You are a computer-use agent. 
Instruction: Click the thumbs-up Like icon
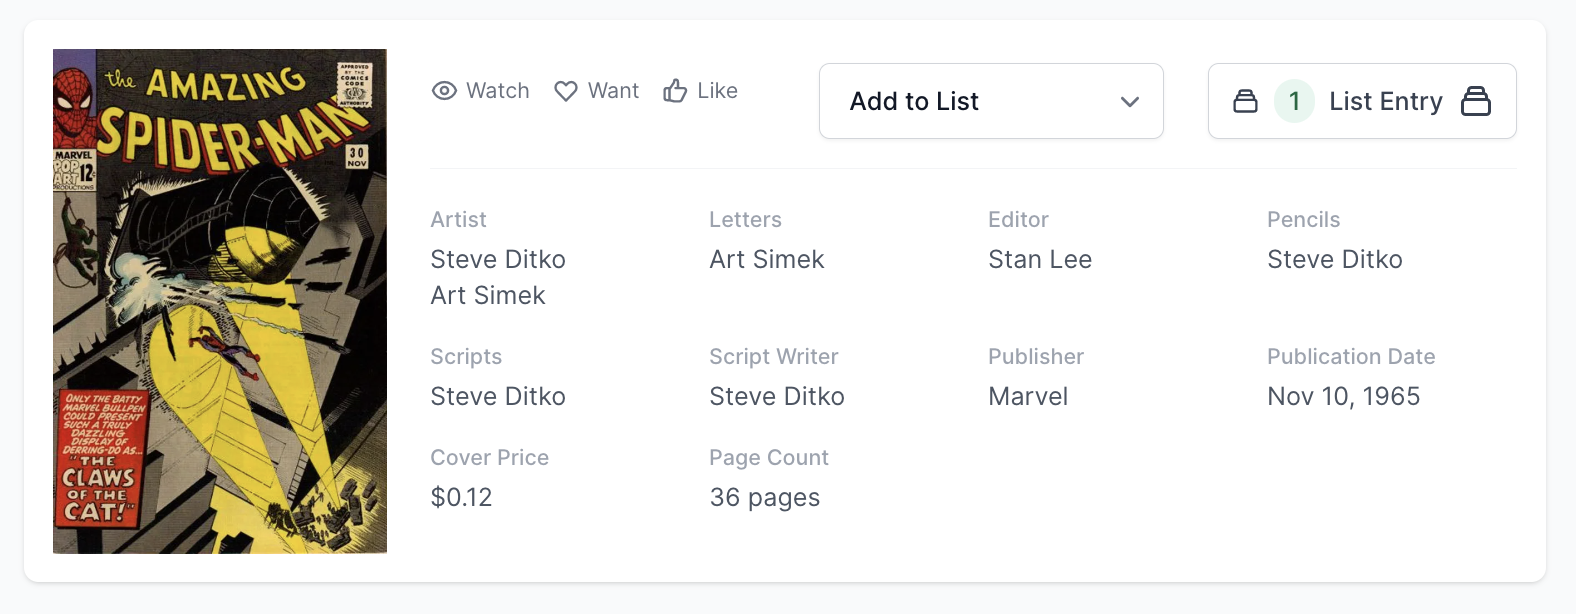point(675,91)
